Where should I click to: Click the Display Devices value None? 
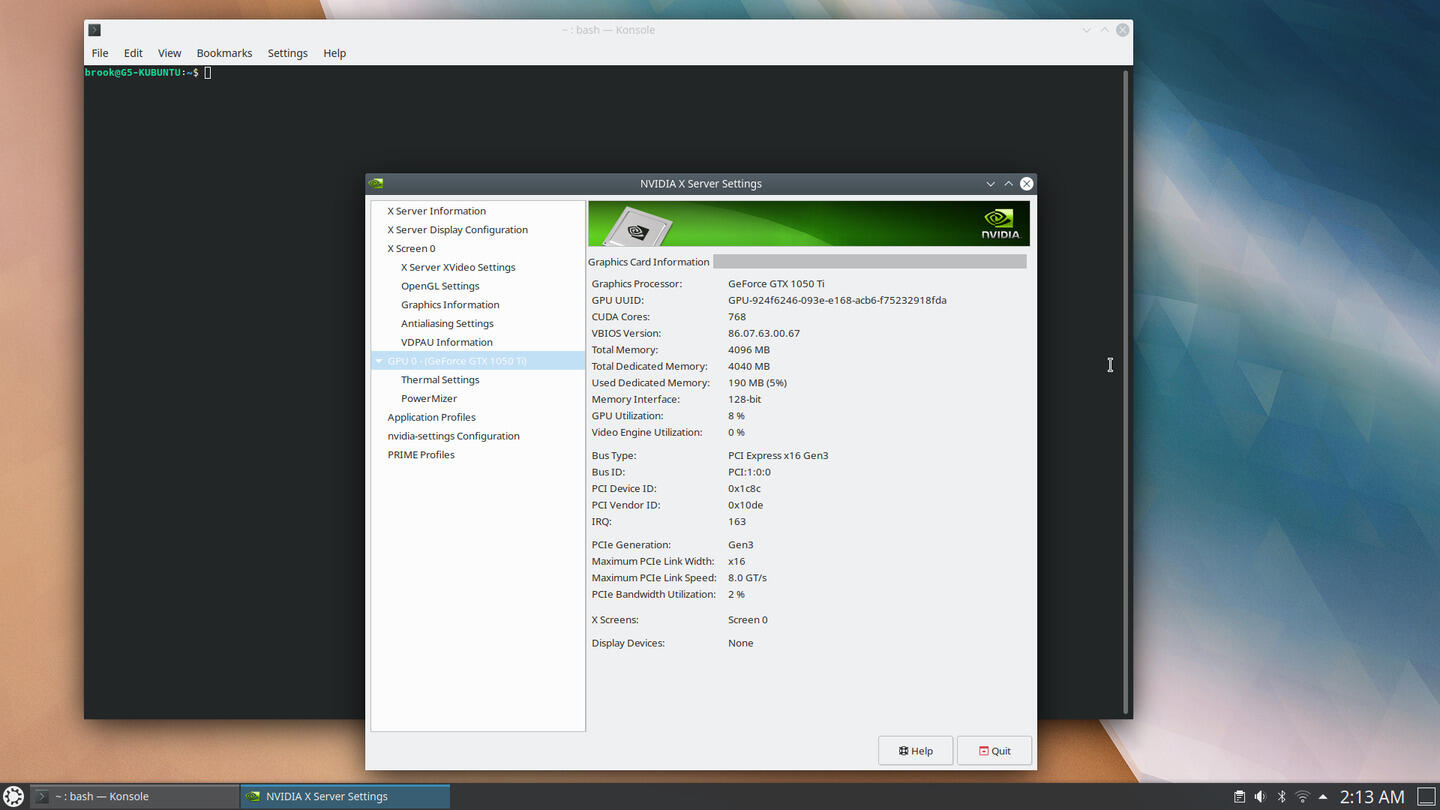coord(741,643)
